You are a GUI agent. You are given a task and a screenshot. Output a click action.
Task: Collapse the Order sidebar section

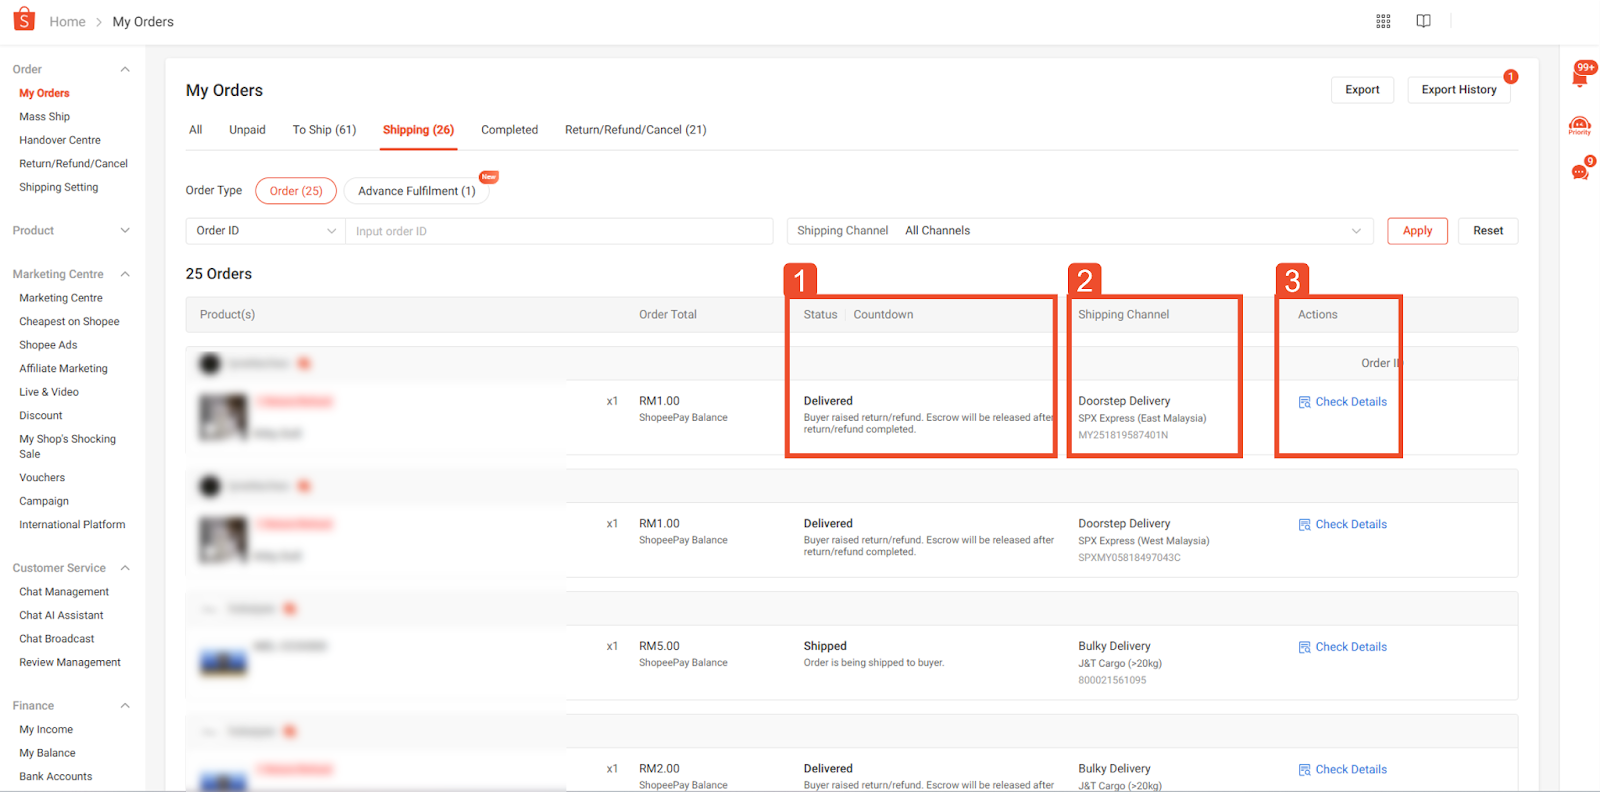pos(125,69)
